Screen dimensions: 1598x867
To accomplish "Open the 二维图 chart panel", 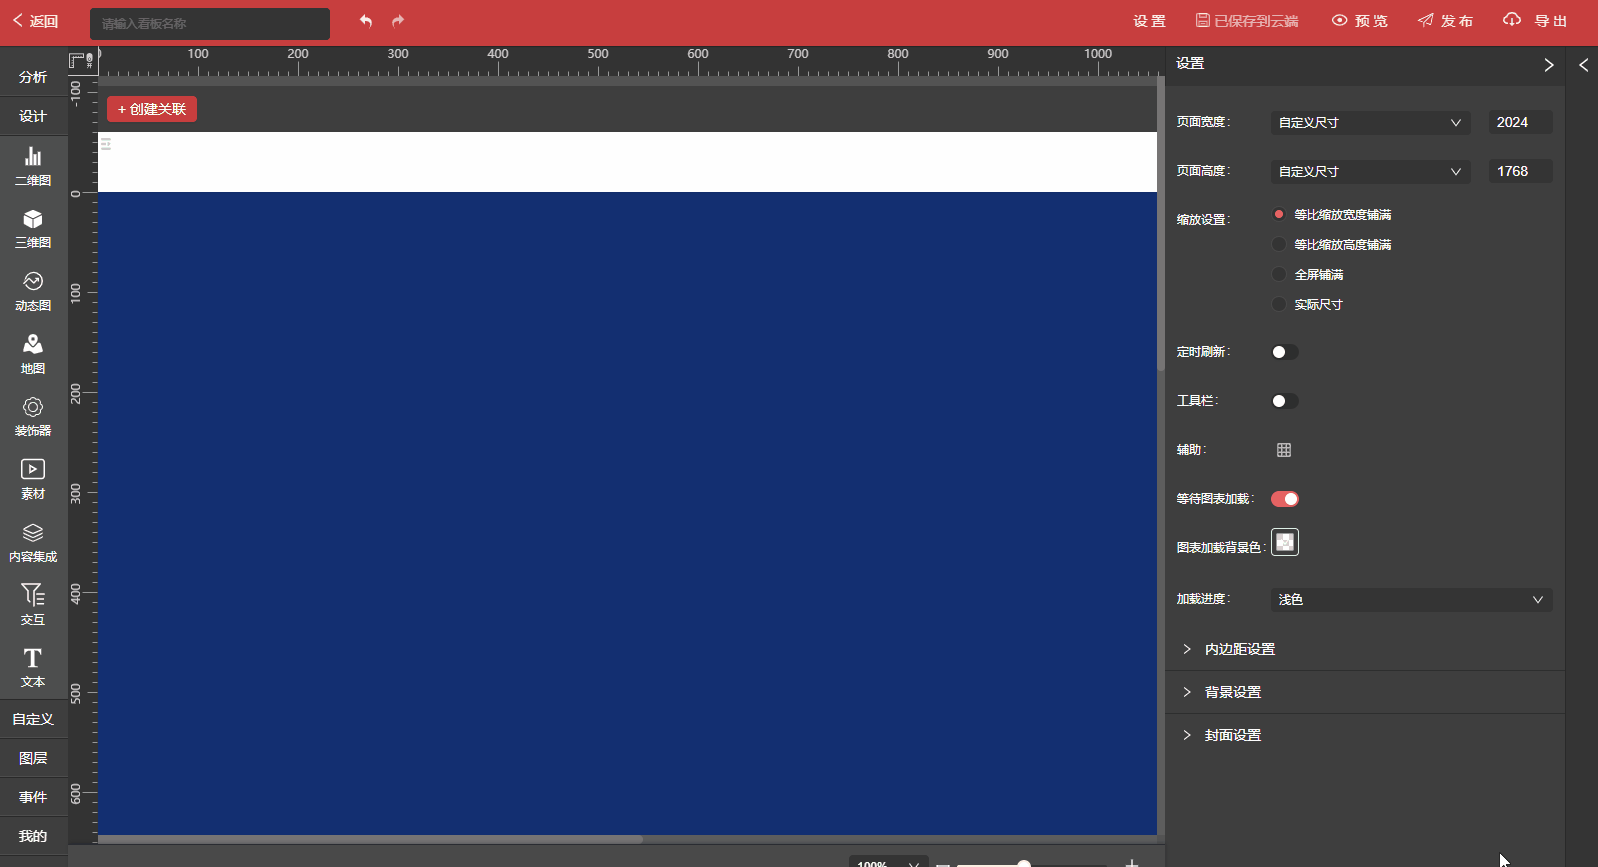I will 33,165.
